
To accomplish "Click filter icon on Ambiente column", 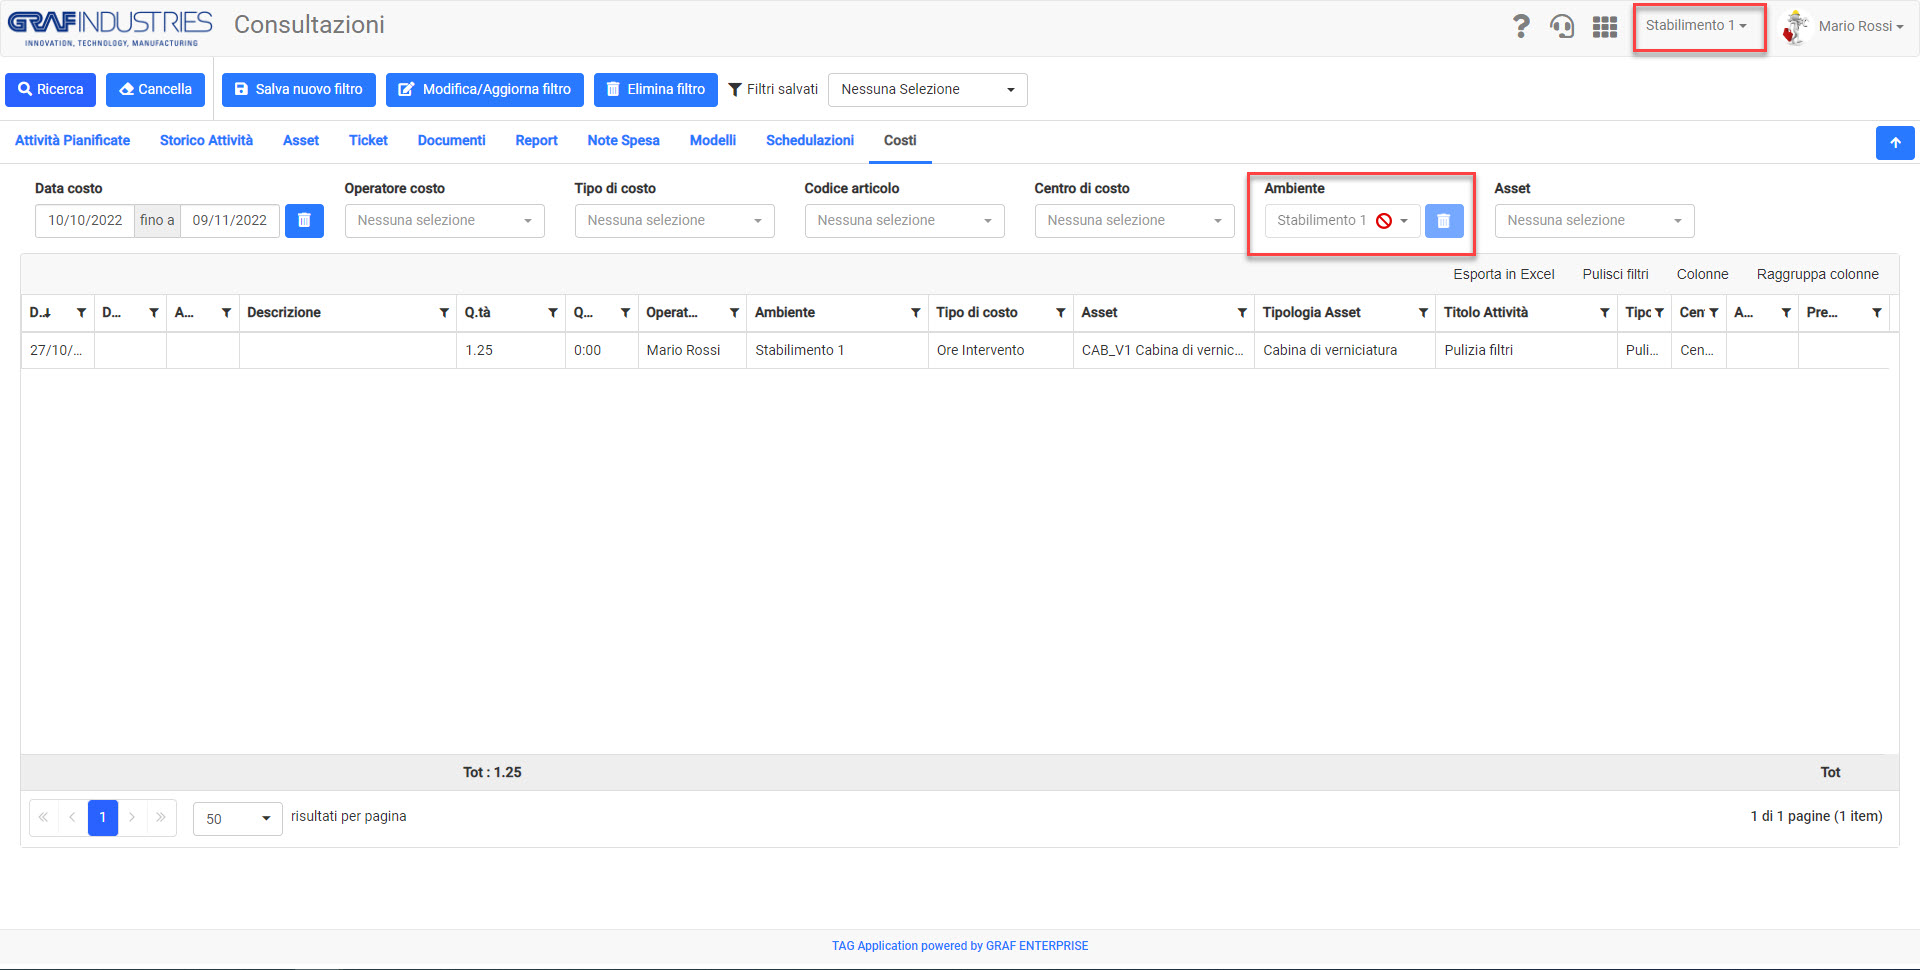I will (x=915, y=313).
